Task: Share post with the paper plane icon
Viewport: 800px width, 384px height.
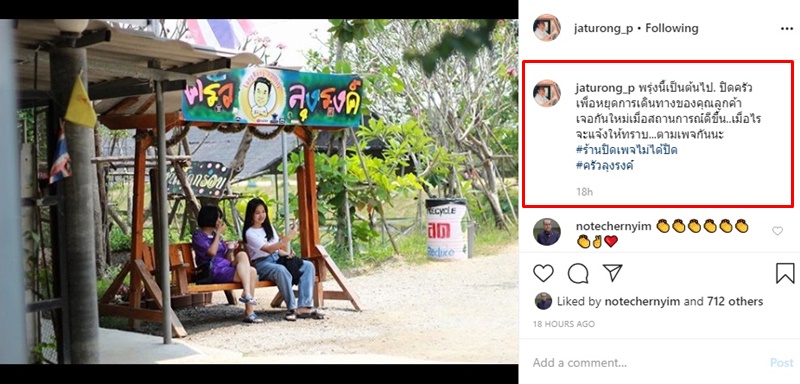Action: point(612,273)
